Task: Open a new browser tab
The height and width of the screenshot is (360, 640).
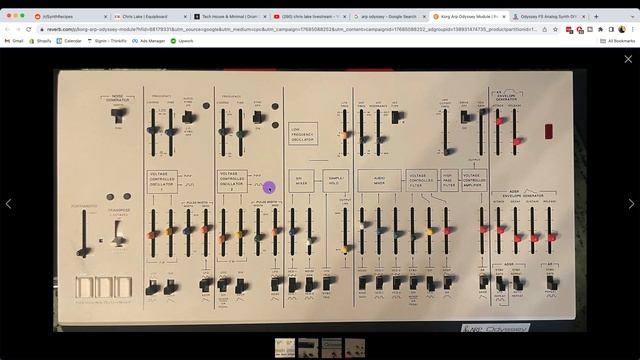Action: click(596, 17)
